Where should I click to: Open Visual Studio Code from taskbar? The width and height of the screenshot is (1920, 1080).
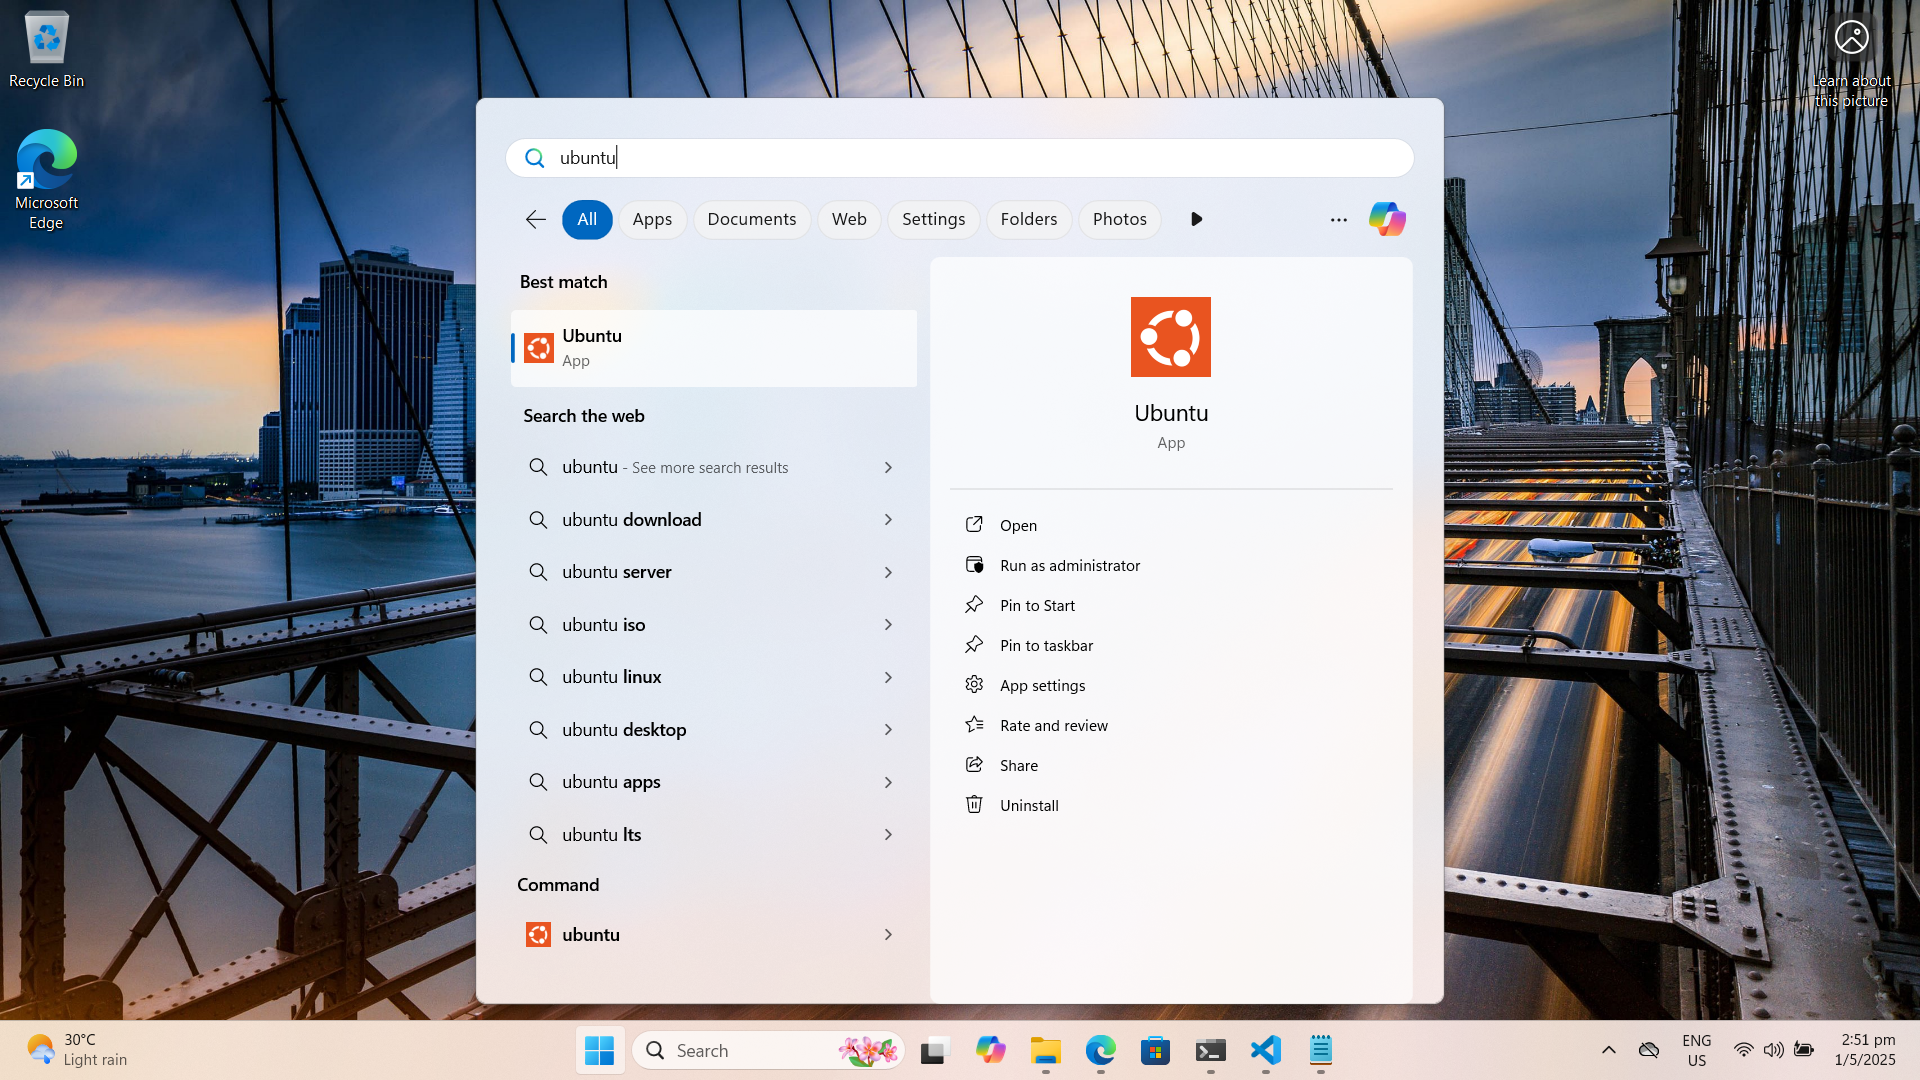tap(1265, 1050)
